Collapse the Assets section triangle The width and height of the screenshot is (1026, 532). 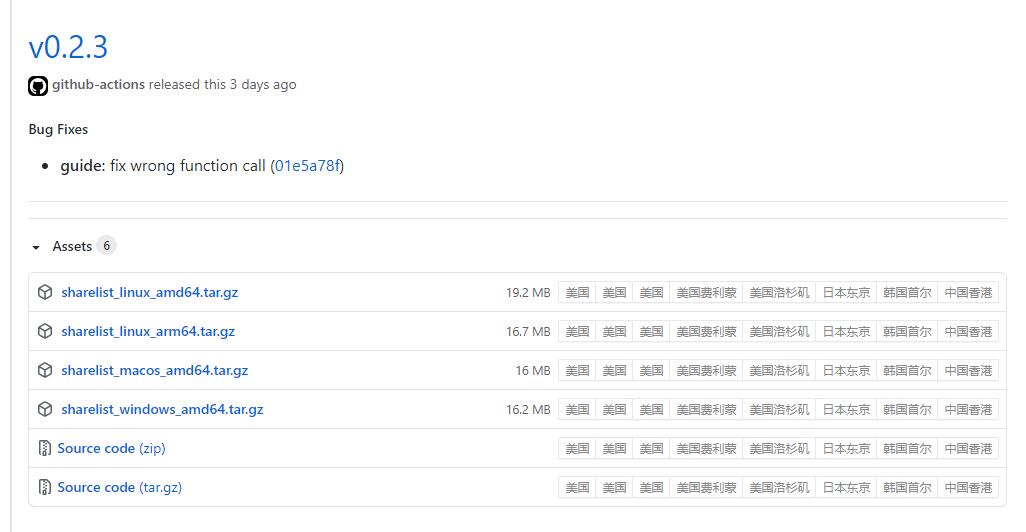36,247
